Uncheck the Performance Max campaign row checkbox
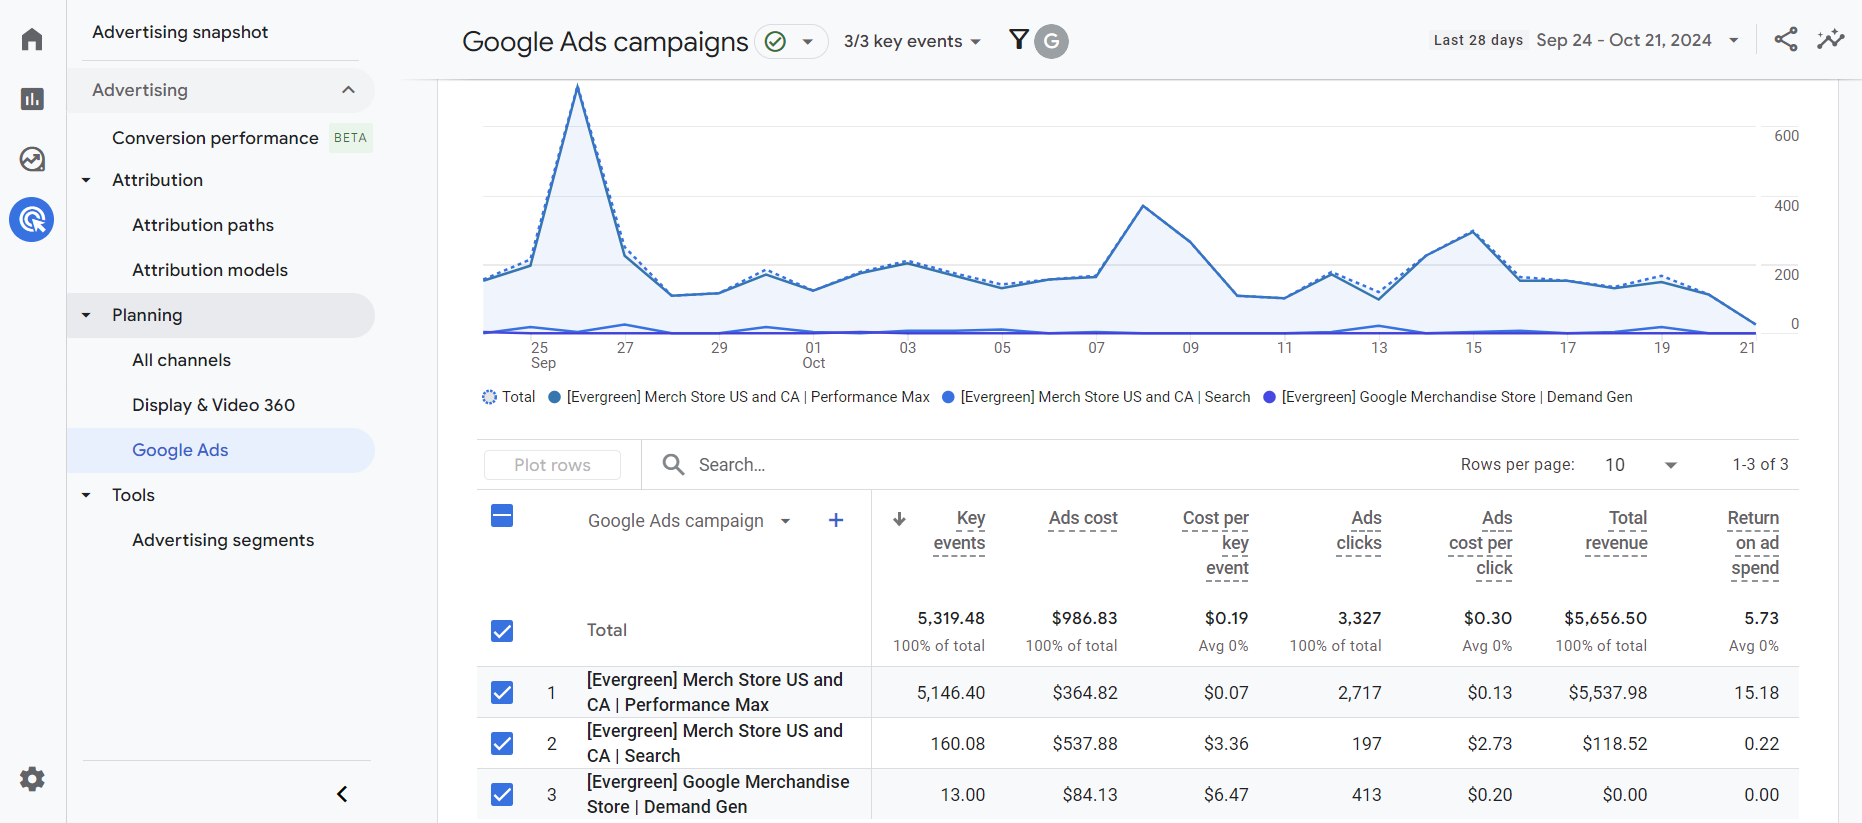Screen dimensions: 1862x823 (502, 692)
